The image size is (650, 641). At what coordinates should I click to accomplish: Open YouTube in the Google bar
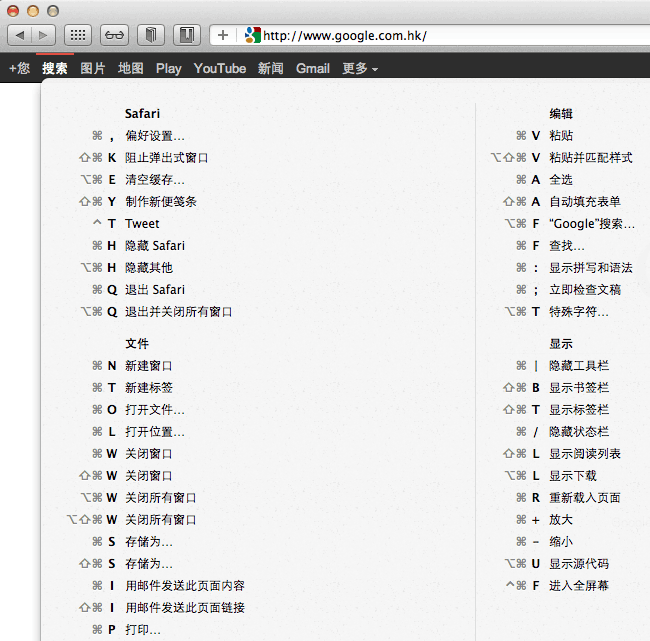coord(220,68)
